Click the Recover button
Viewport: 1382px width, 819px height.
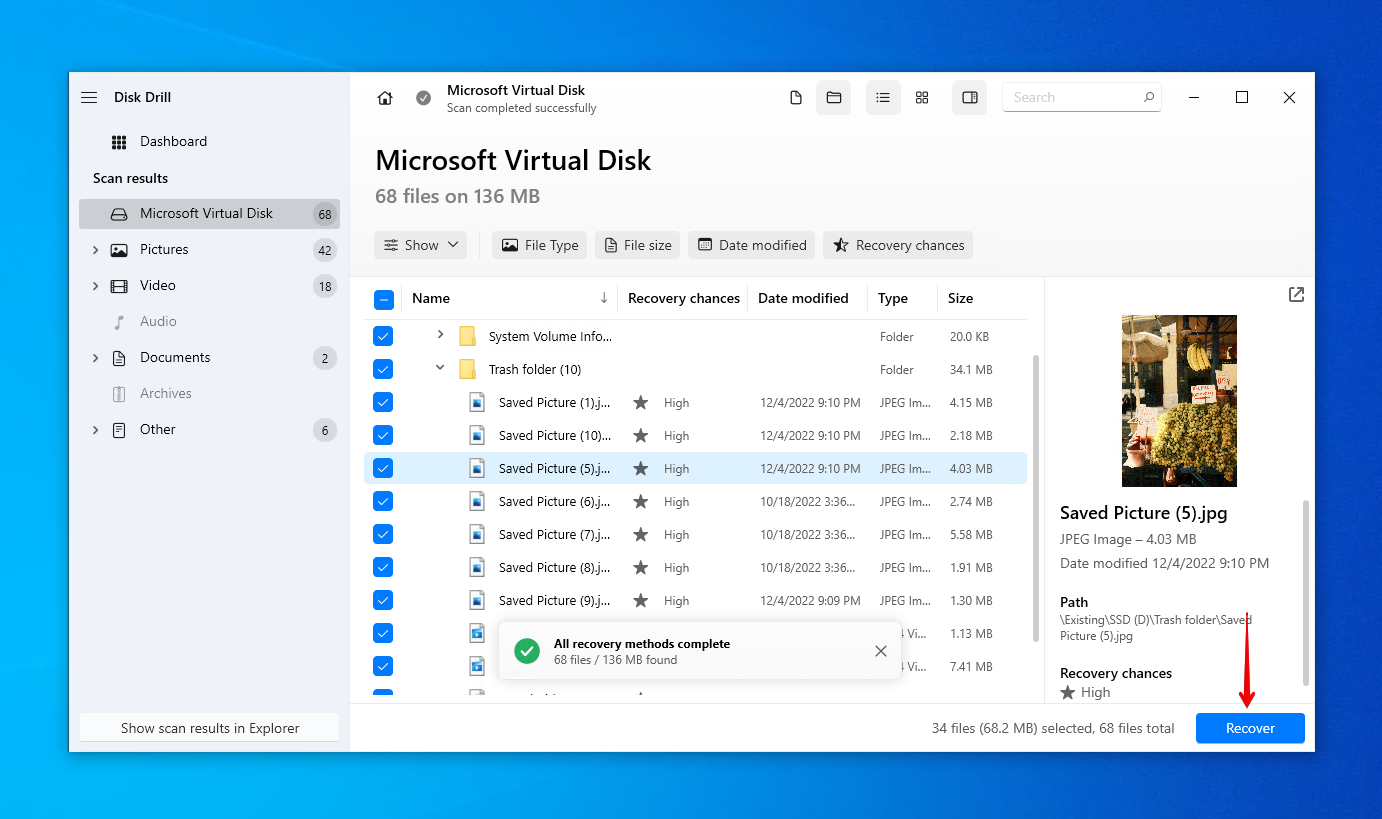click(1250, 728)
